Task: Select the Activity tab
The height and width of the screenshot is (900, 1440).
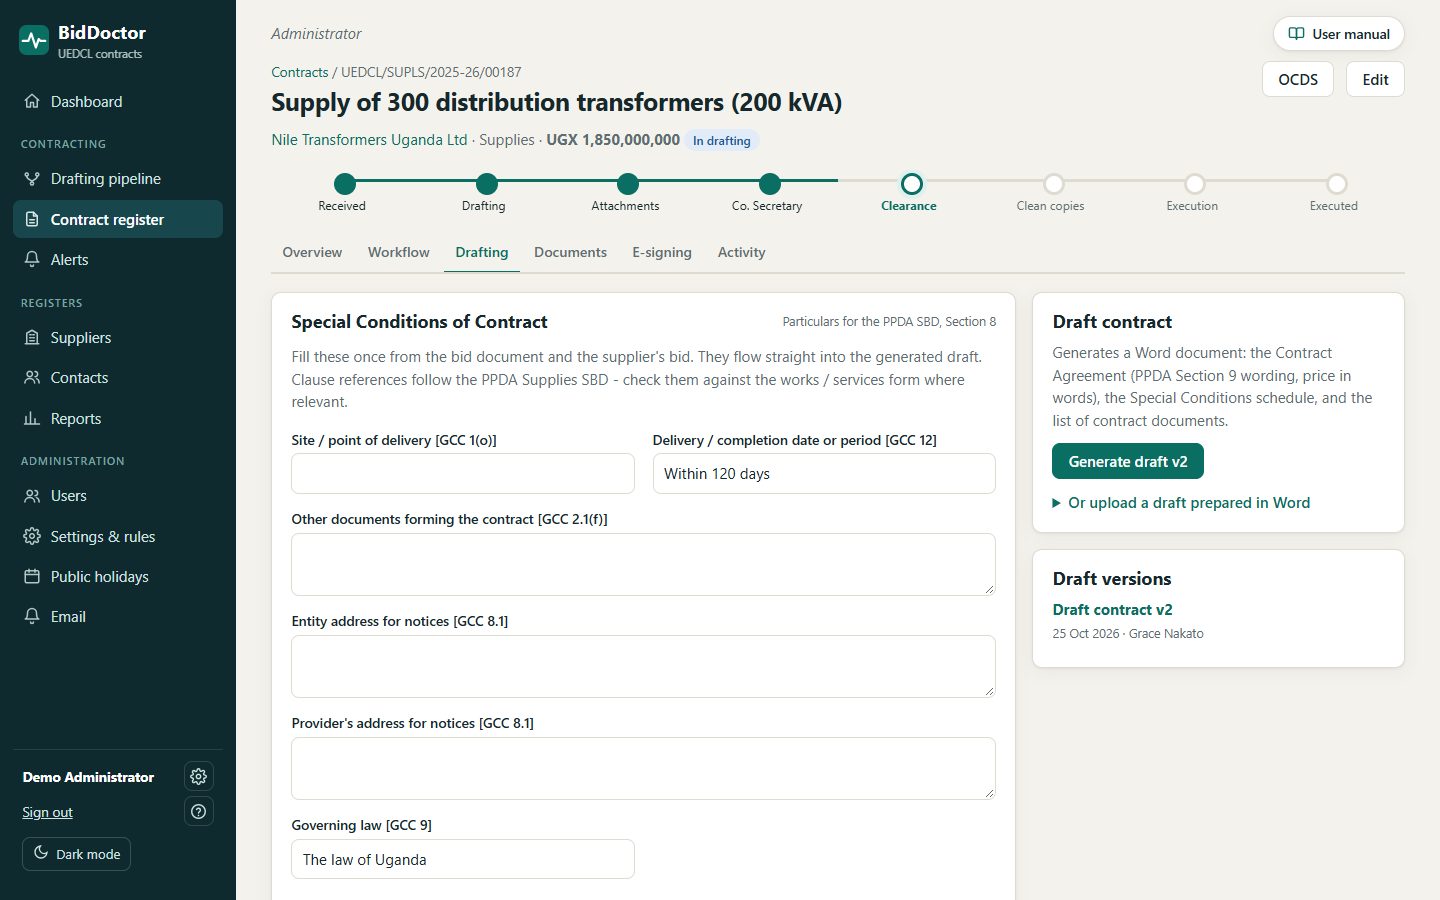Action: (741, 253)
